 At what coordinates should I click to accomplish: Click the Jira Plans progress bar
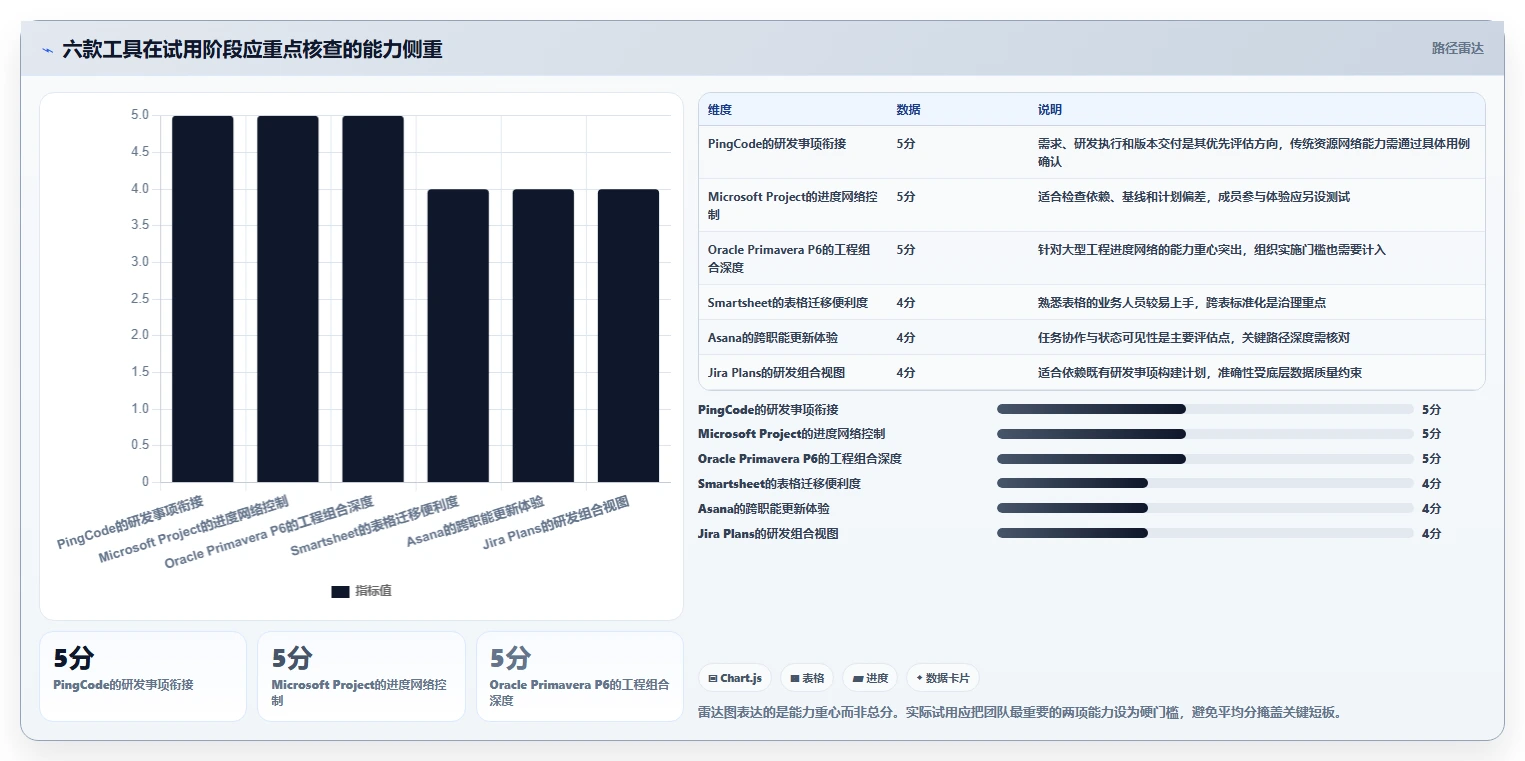1205,533
